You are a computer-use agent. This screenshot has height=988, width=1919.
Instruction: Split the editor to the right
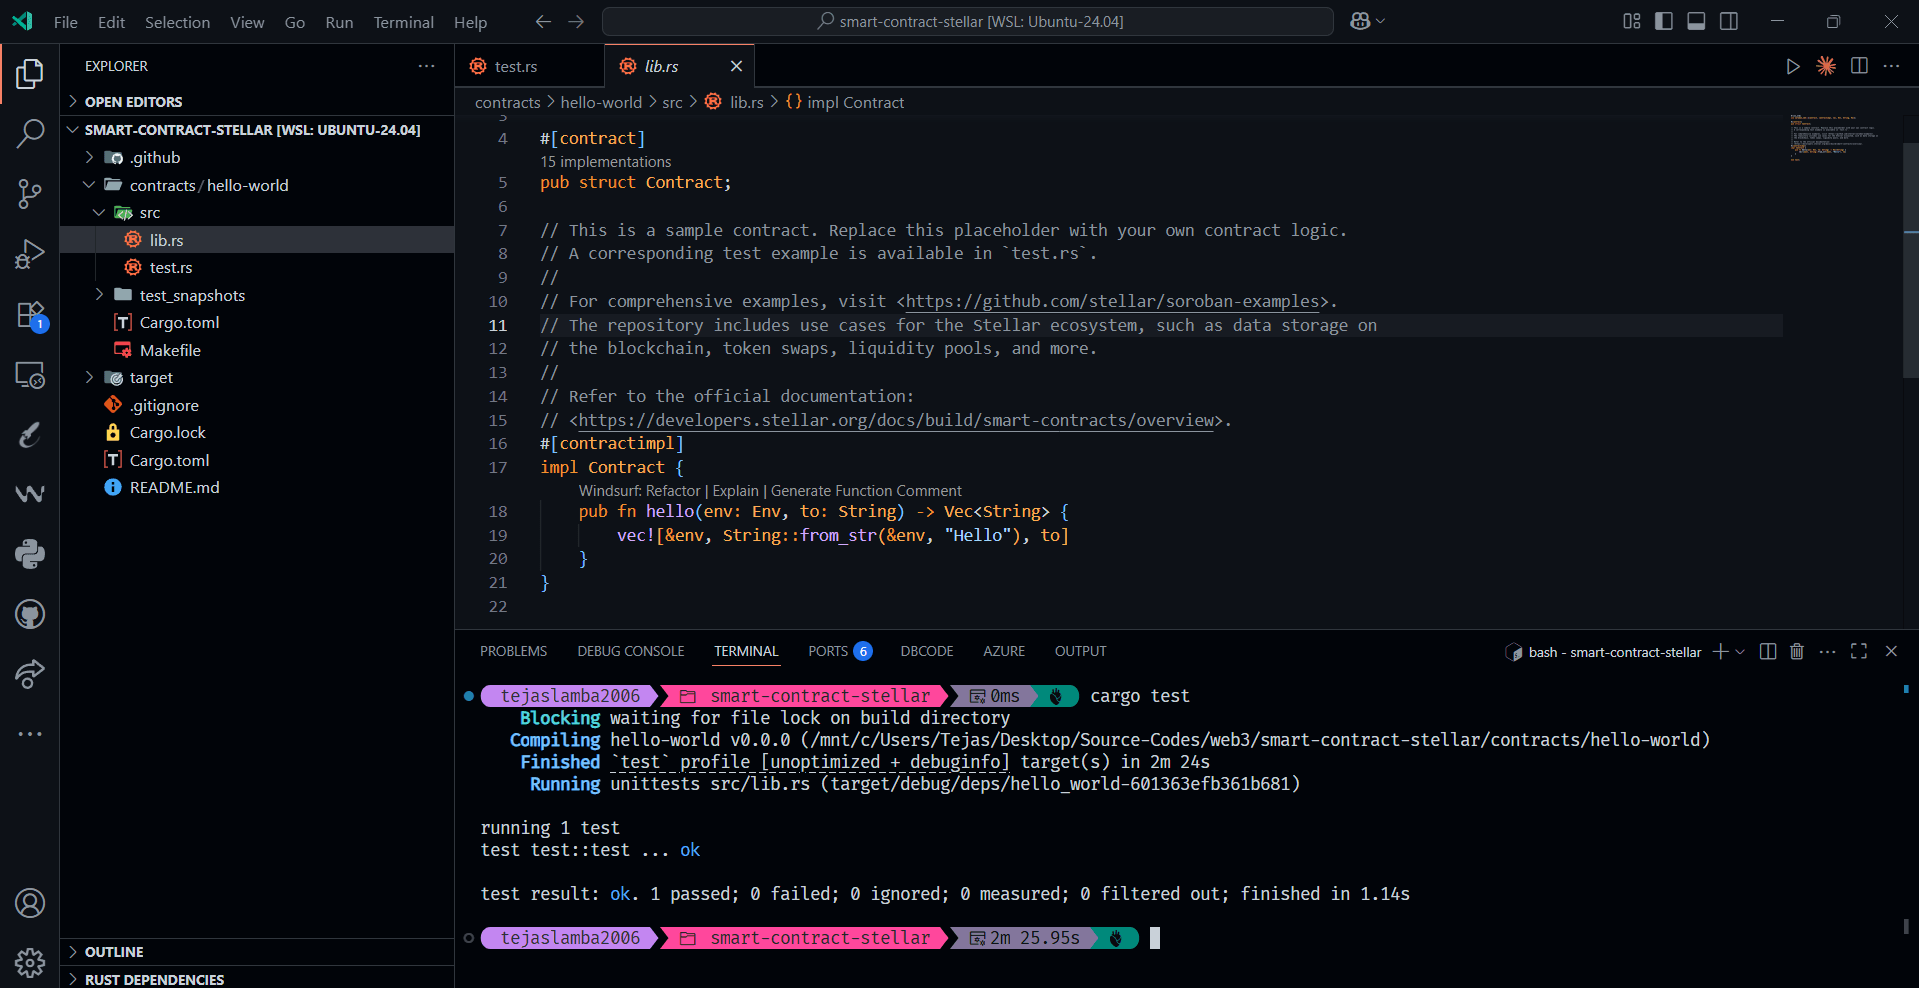point(1859,66)
